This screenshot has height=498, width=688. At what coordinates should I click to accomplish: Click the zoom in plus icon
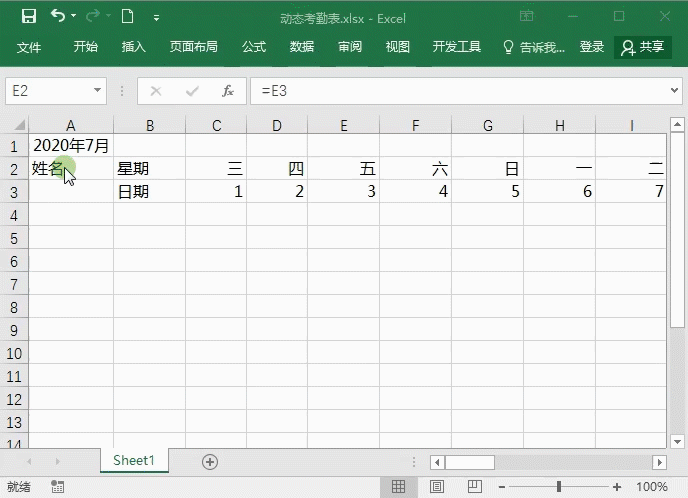tap(622, 487)
